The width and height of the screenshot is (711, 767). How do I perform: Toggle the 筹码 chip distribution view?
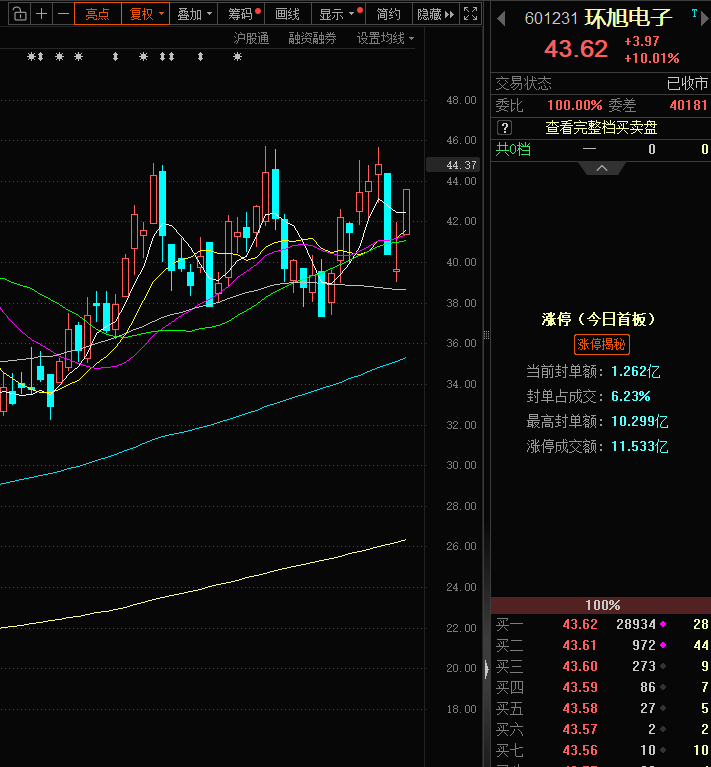[x=241, y=14]
